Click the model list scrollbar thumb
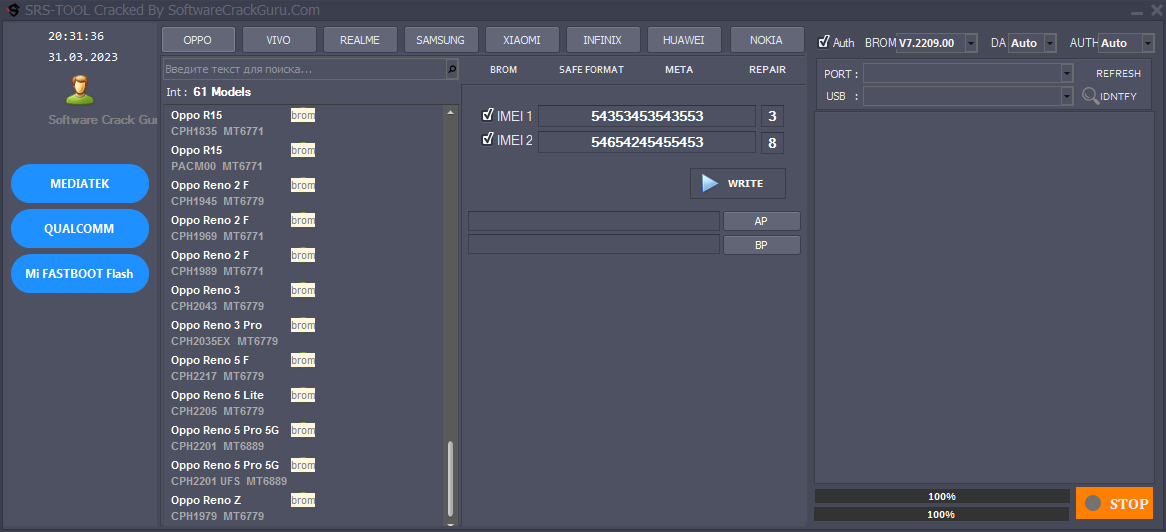The height and width of the screenshot is (532, 1166). 450,478
